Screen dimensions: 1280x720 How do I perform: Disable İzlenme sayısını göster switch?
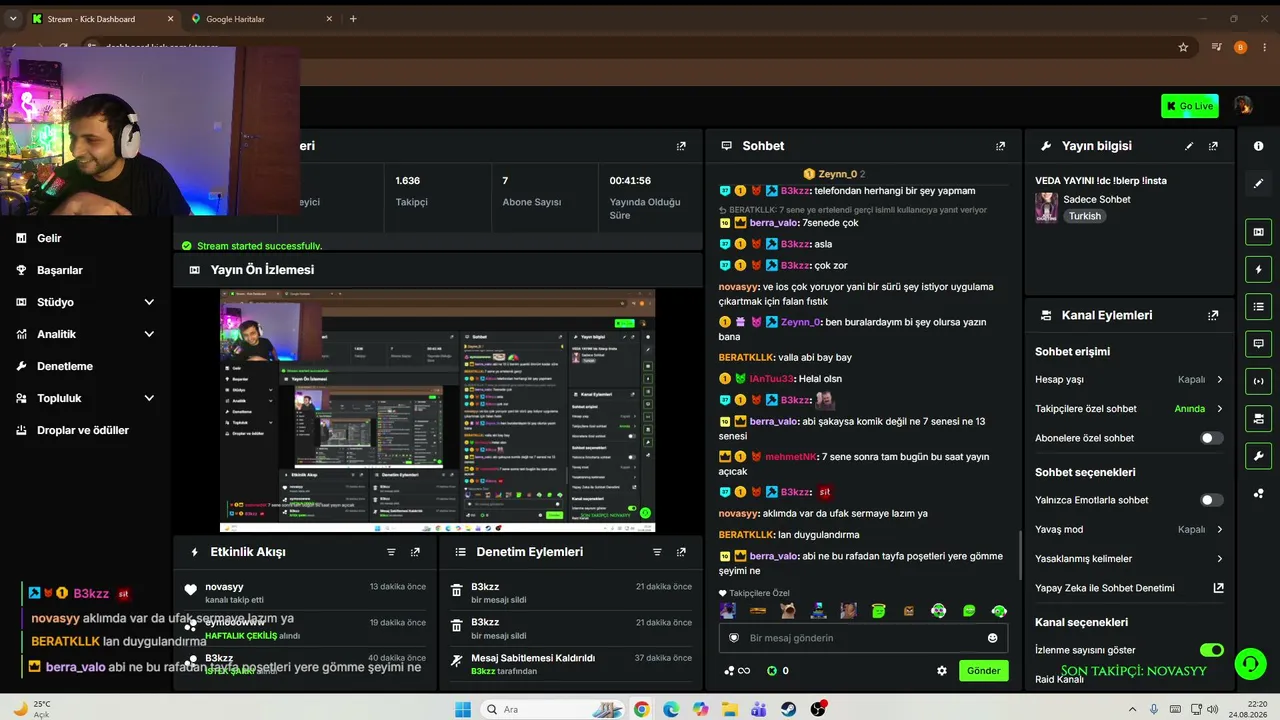[1211, 650]
